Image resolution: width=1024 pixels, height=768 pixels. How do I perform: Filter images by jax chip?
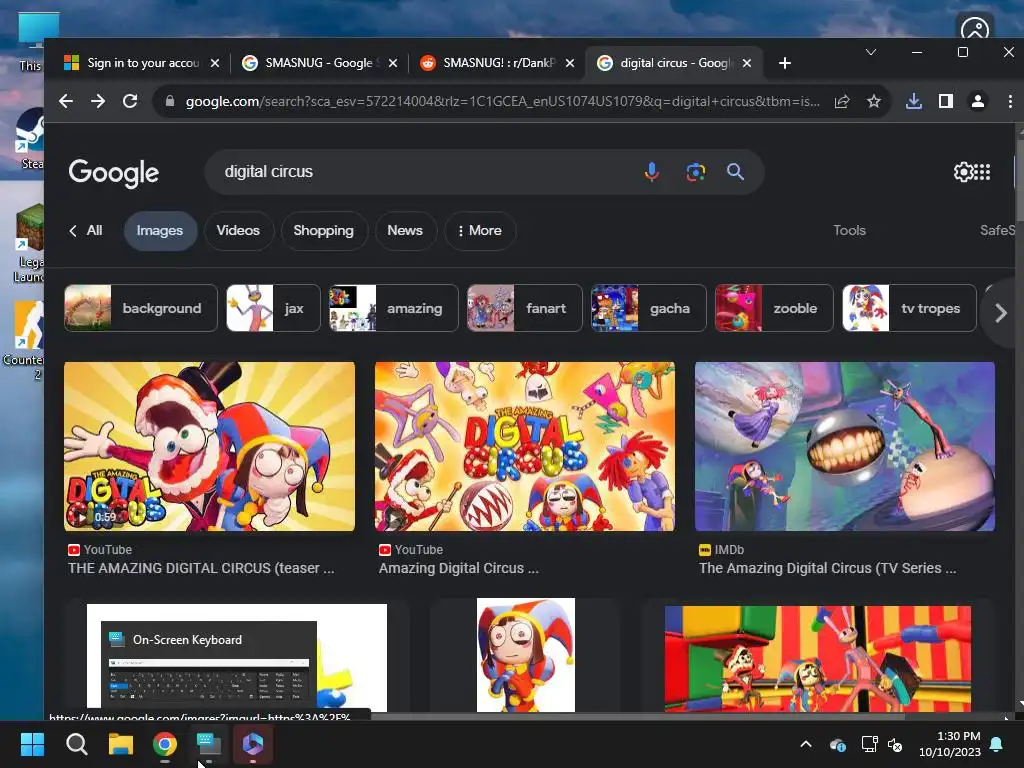click(273, 308)
